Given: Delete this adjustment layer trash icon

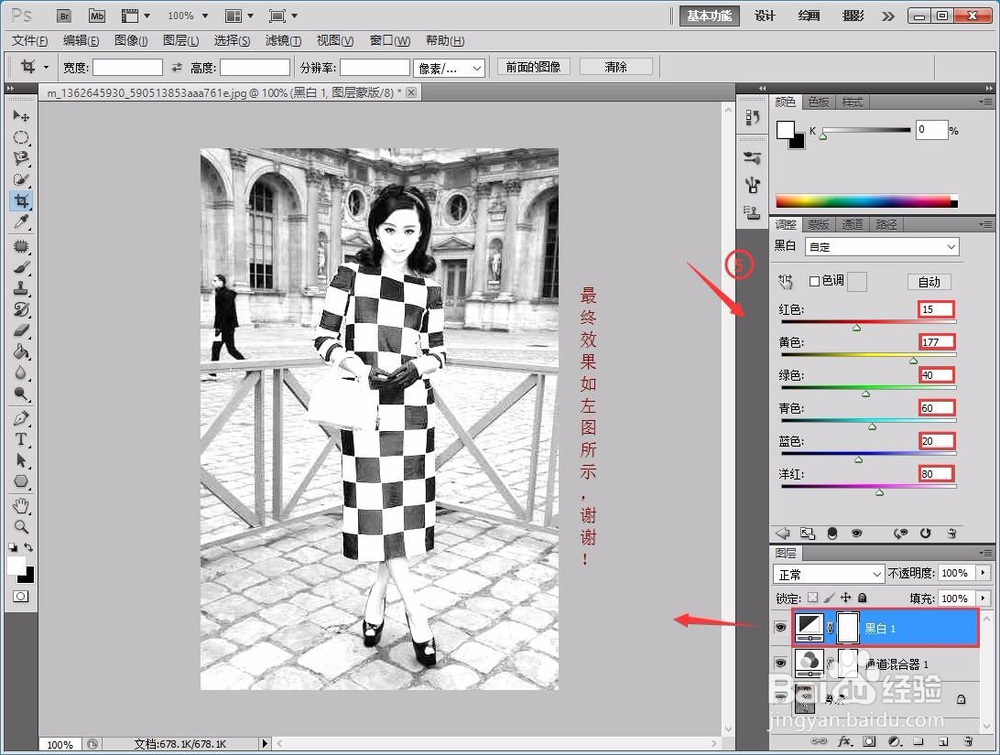Looking at the screenshot, I should [952, 533].
